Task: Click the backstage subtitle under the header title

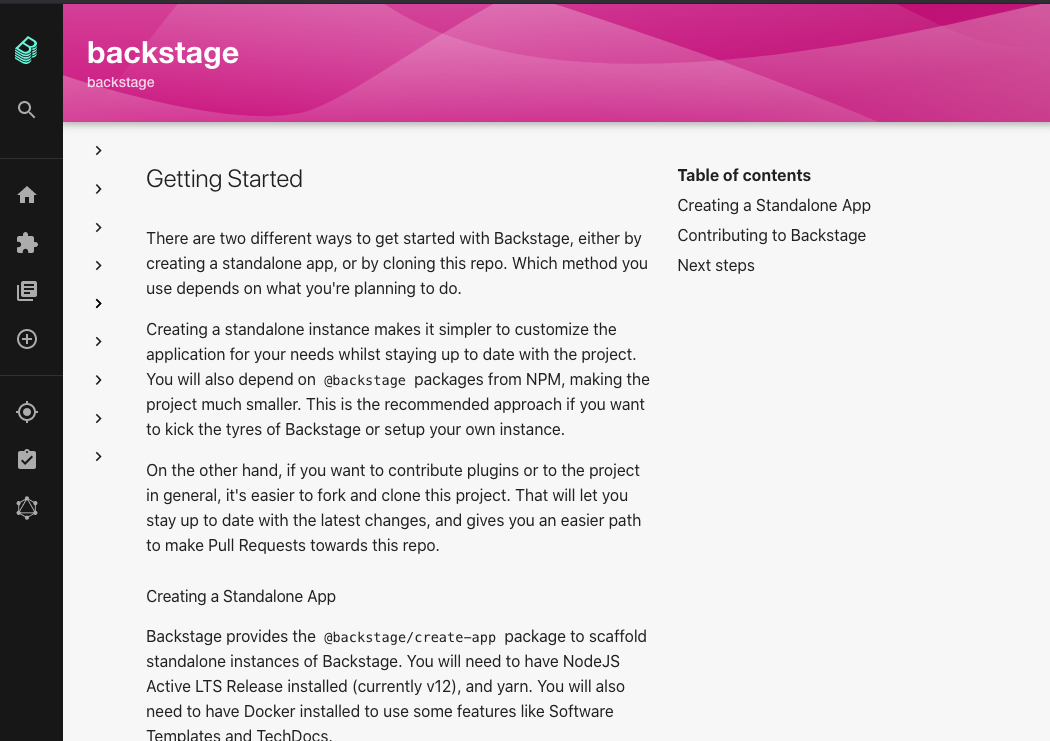Action: pyautogui.click(x=120, y=82)
